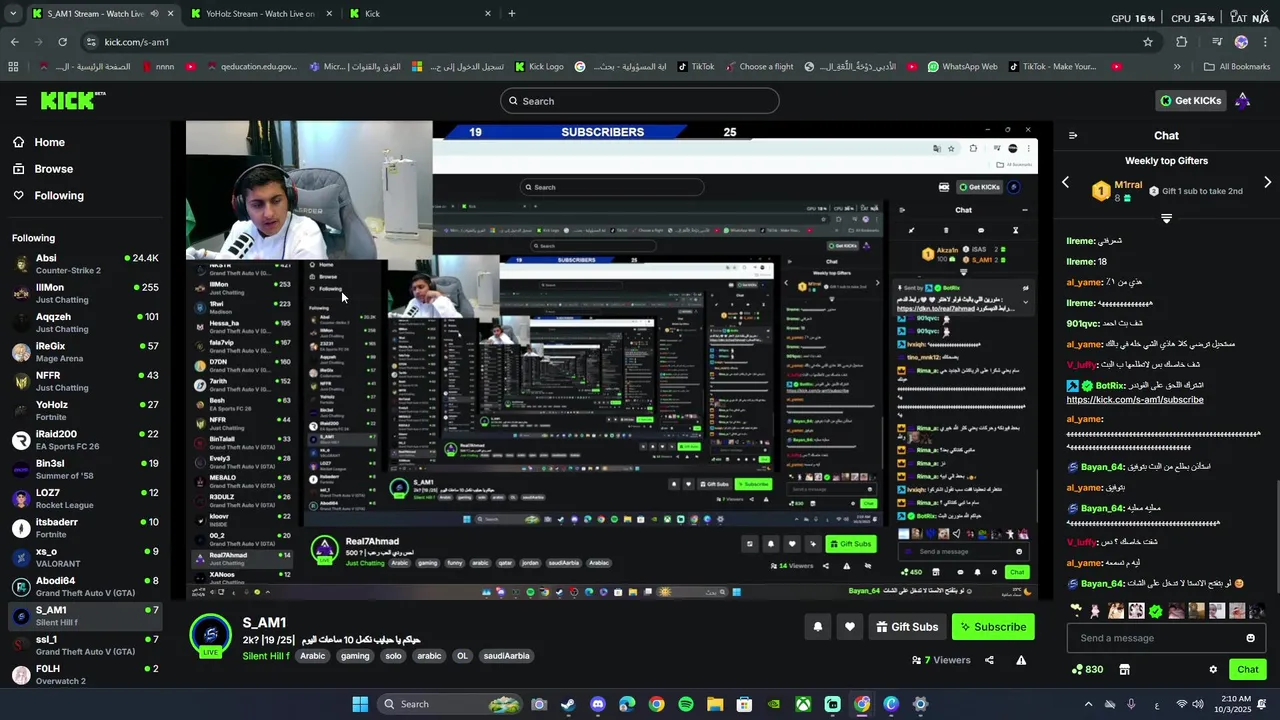Send message with the Chat button
This screenshot has width=1280, height=720.
tap(1248, 669)
